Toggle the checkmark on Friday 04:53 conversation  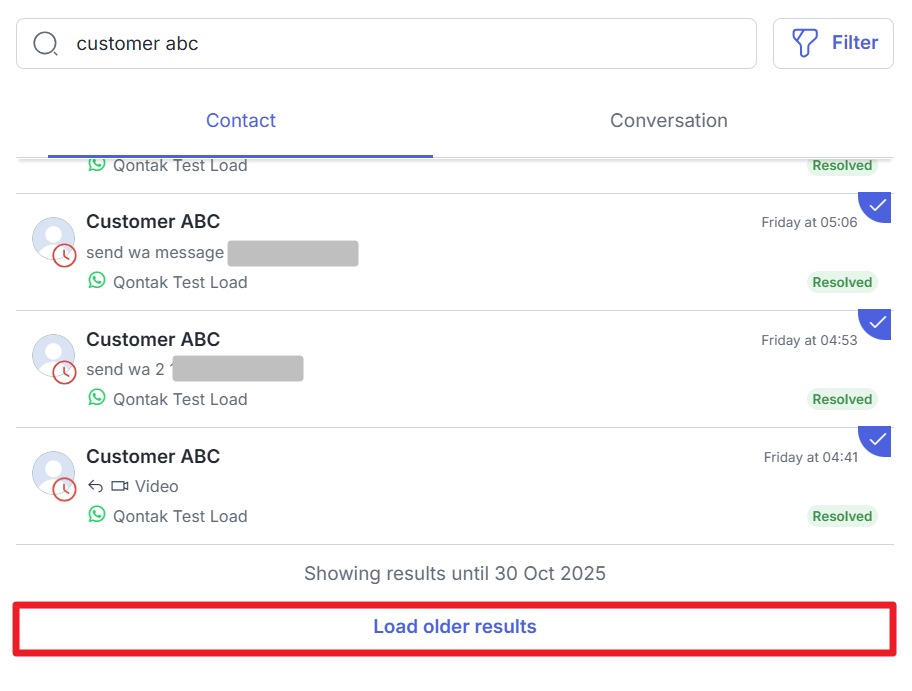tap(878, 322)
